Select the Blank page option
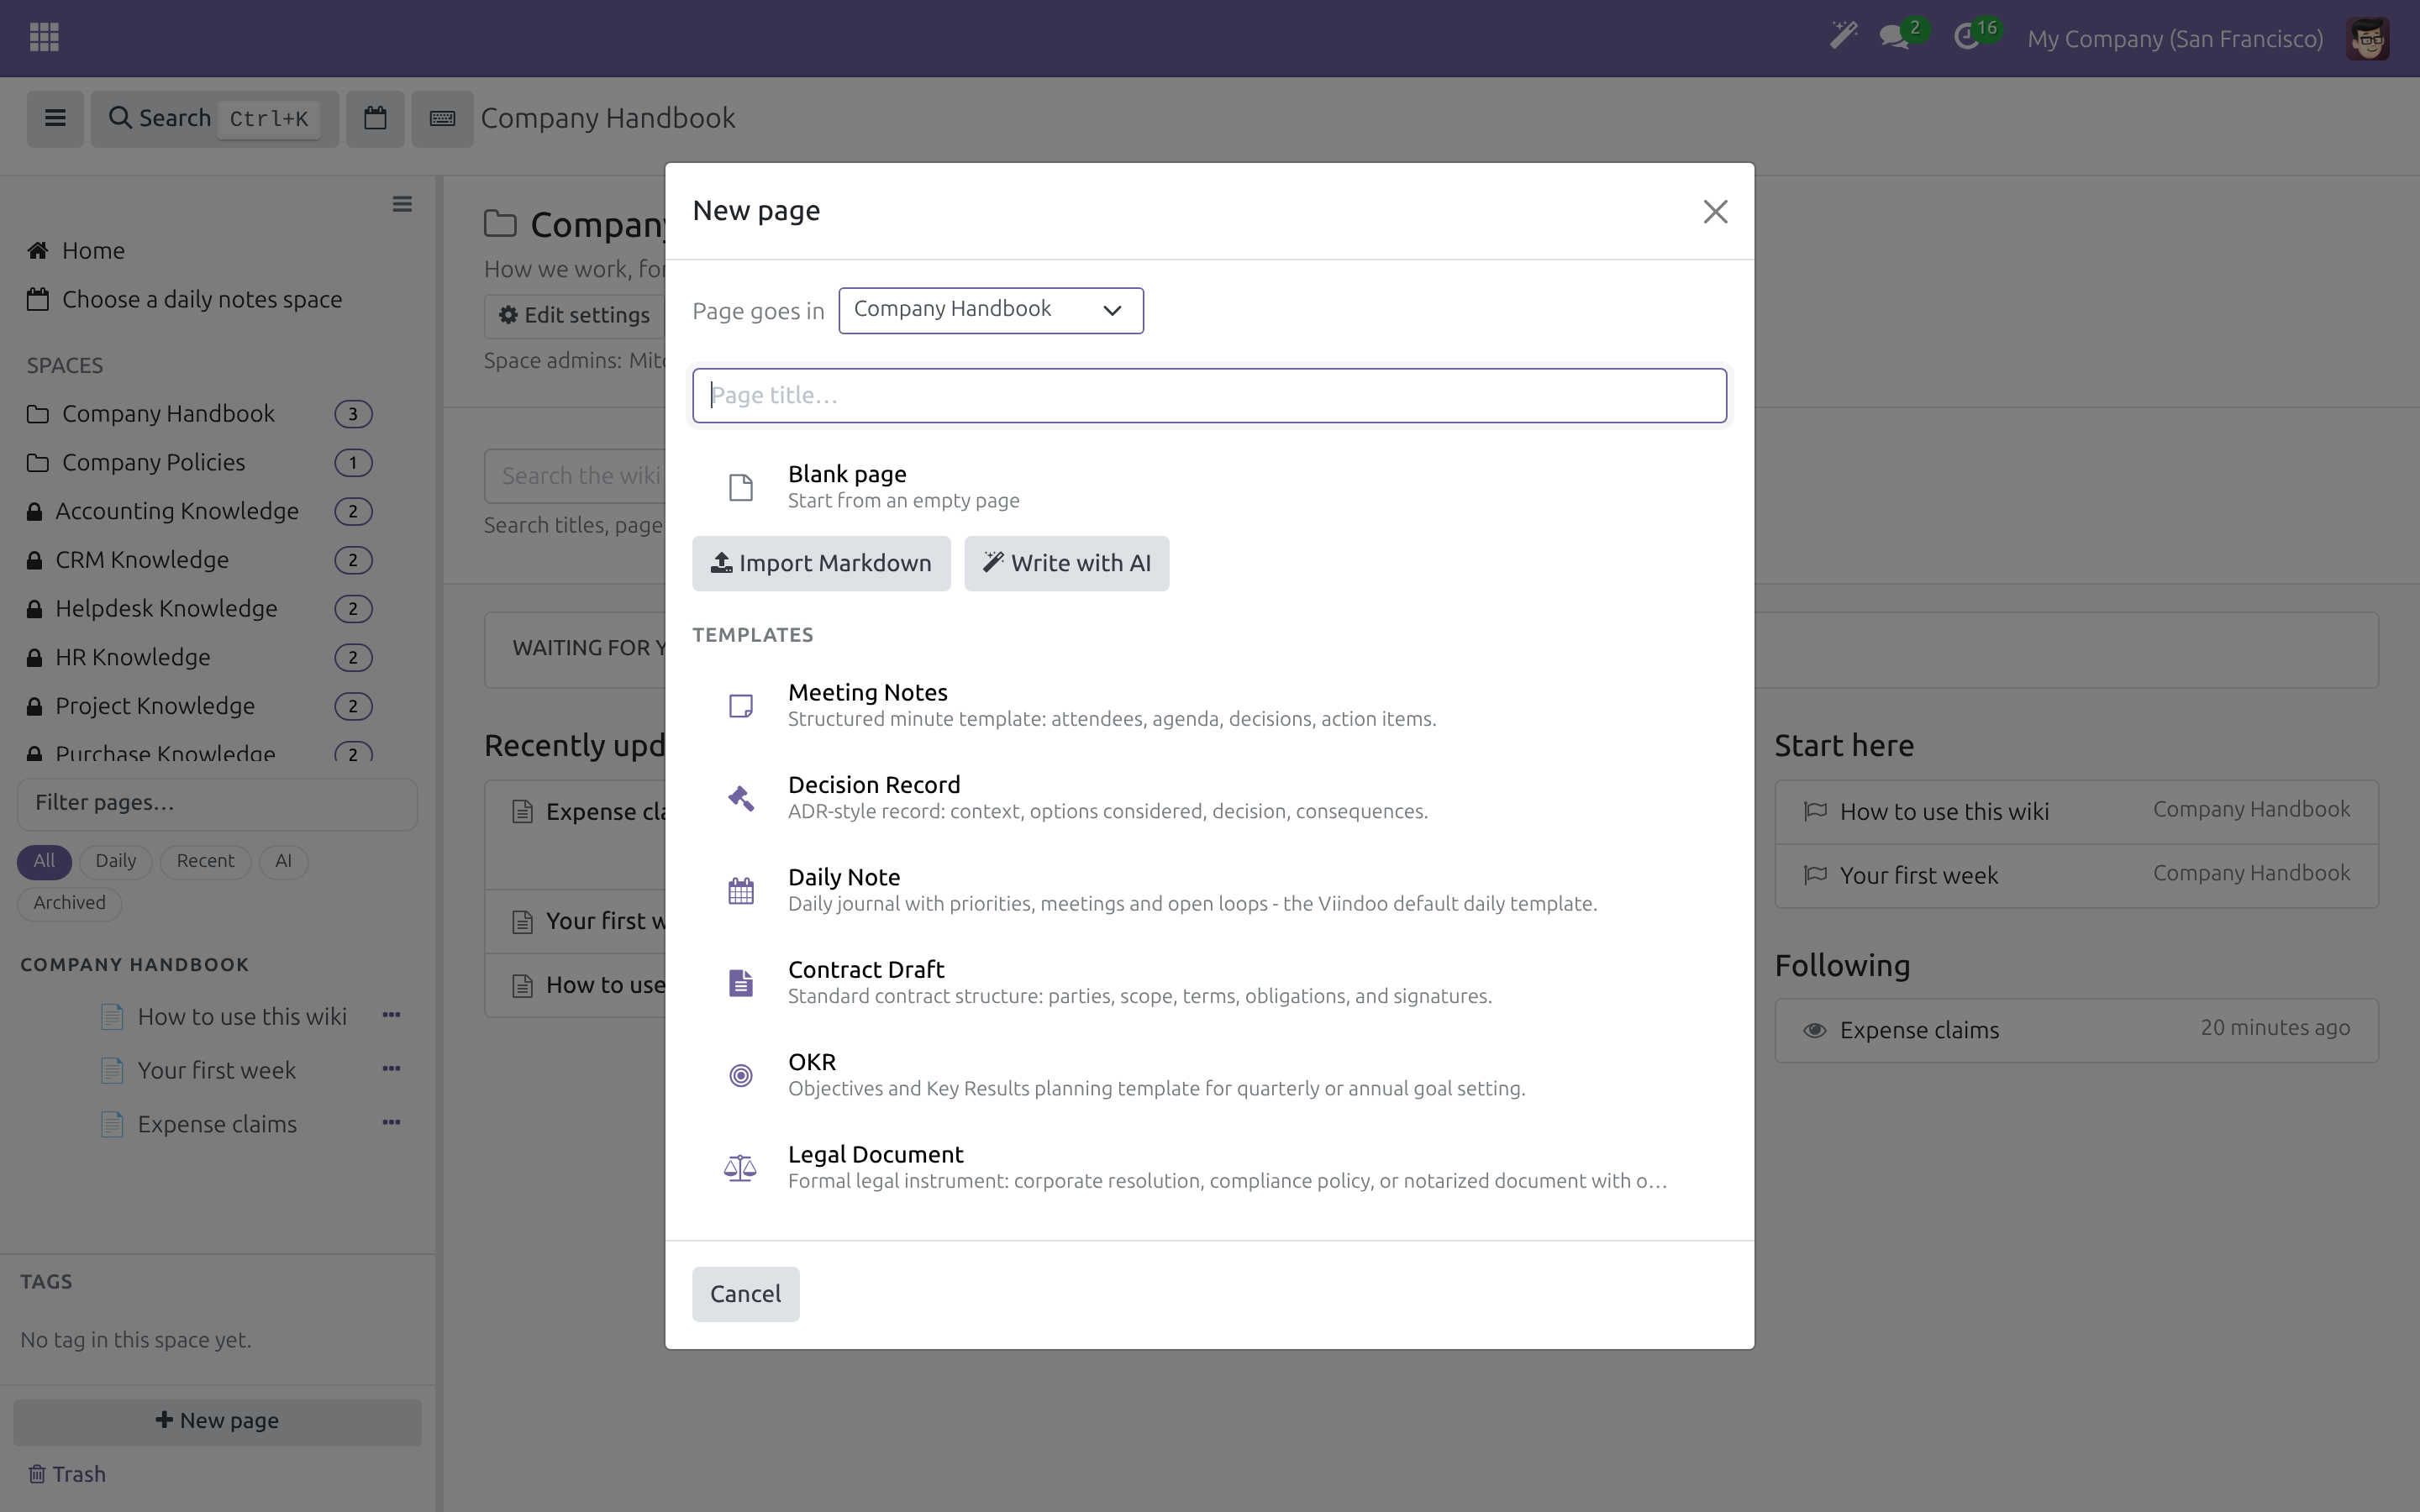Viewport: 2420px width, 1512px height. (x=1210, y=486)
